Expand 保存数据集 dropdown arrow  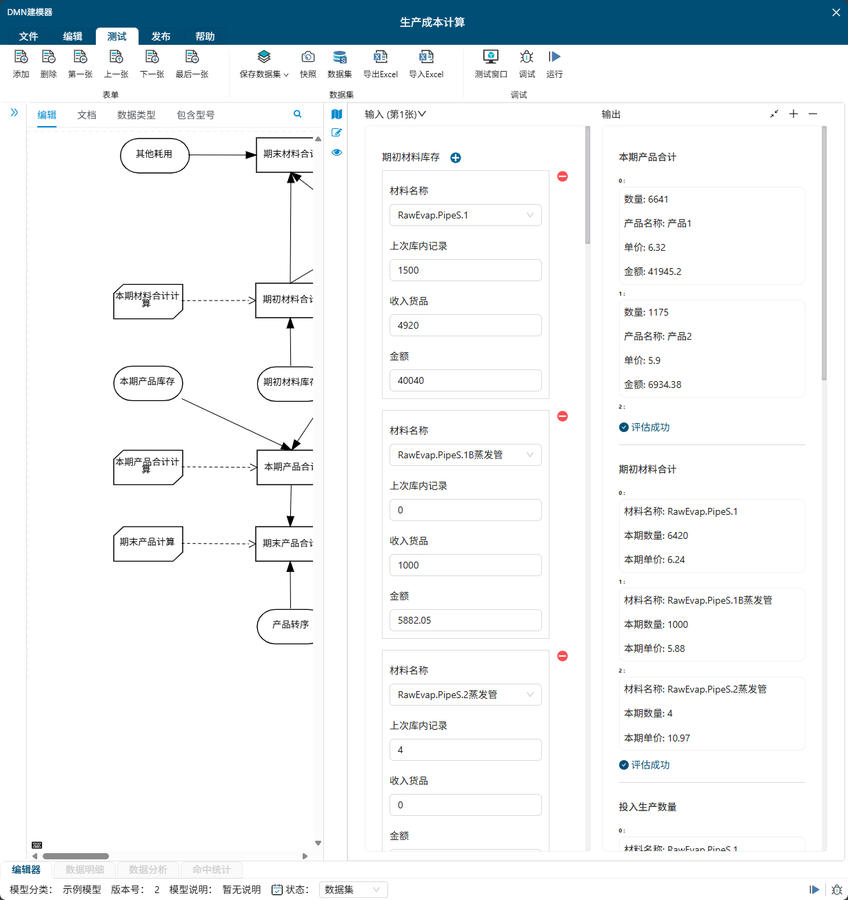(286, 75)
